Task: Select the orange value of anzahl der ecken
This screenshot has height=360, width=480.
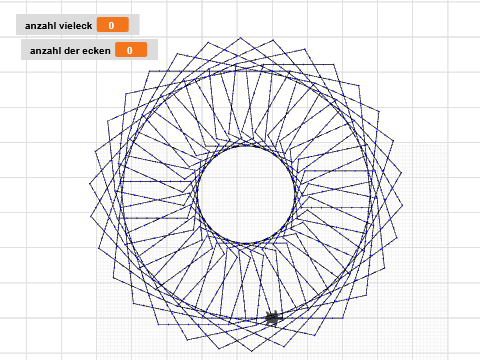Action: [131, 50]
